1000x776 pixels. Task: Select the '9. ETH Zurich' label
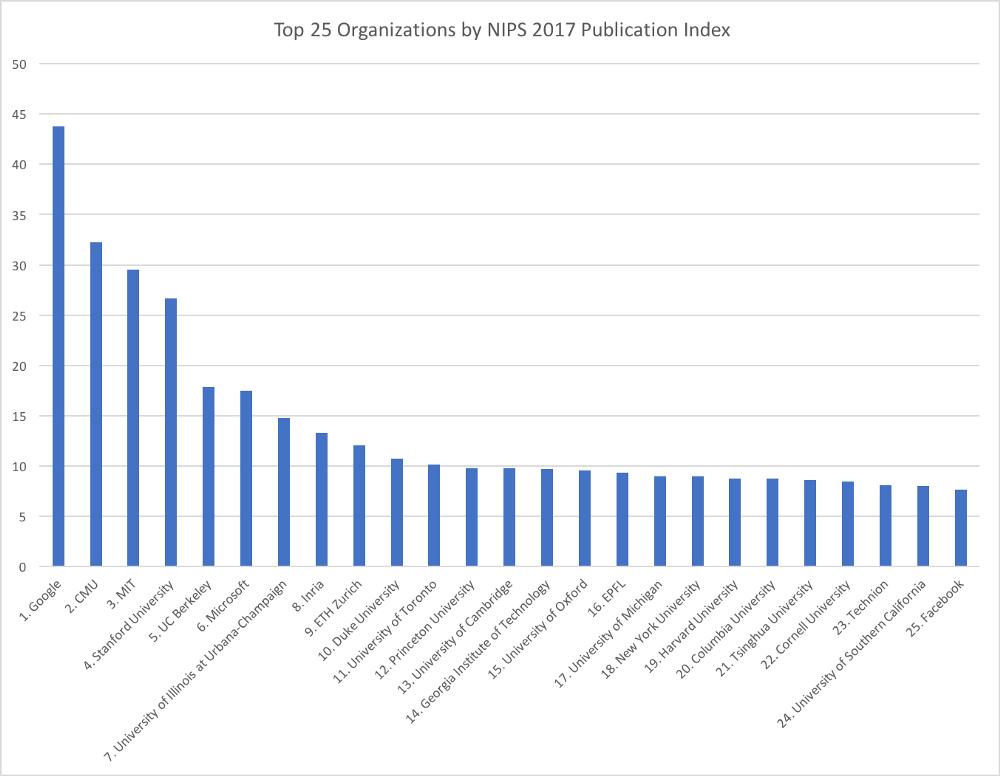coord(333,608)
